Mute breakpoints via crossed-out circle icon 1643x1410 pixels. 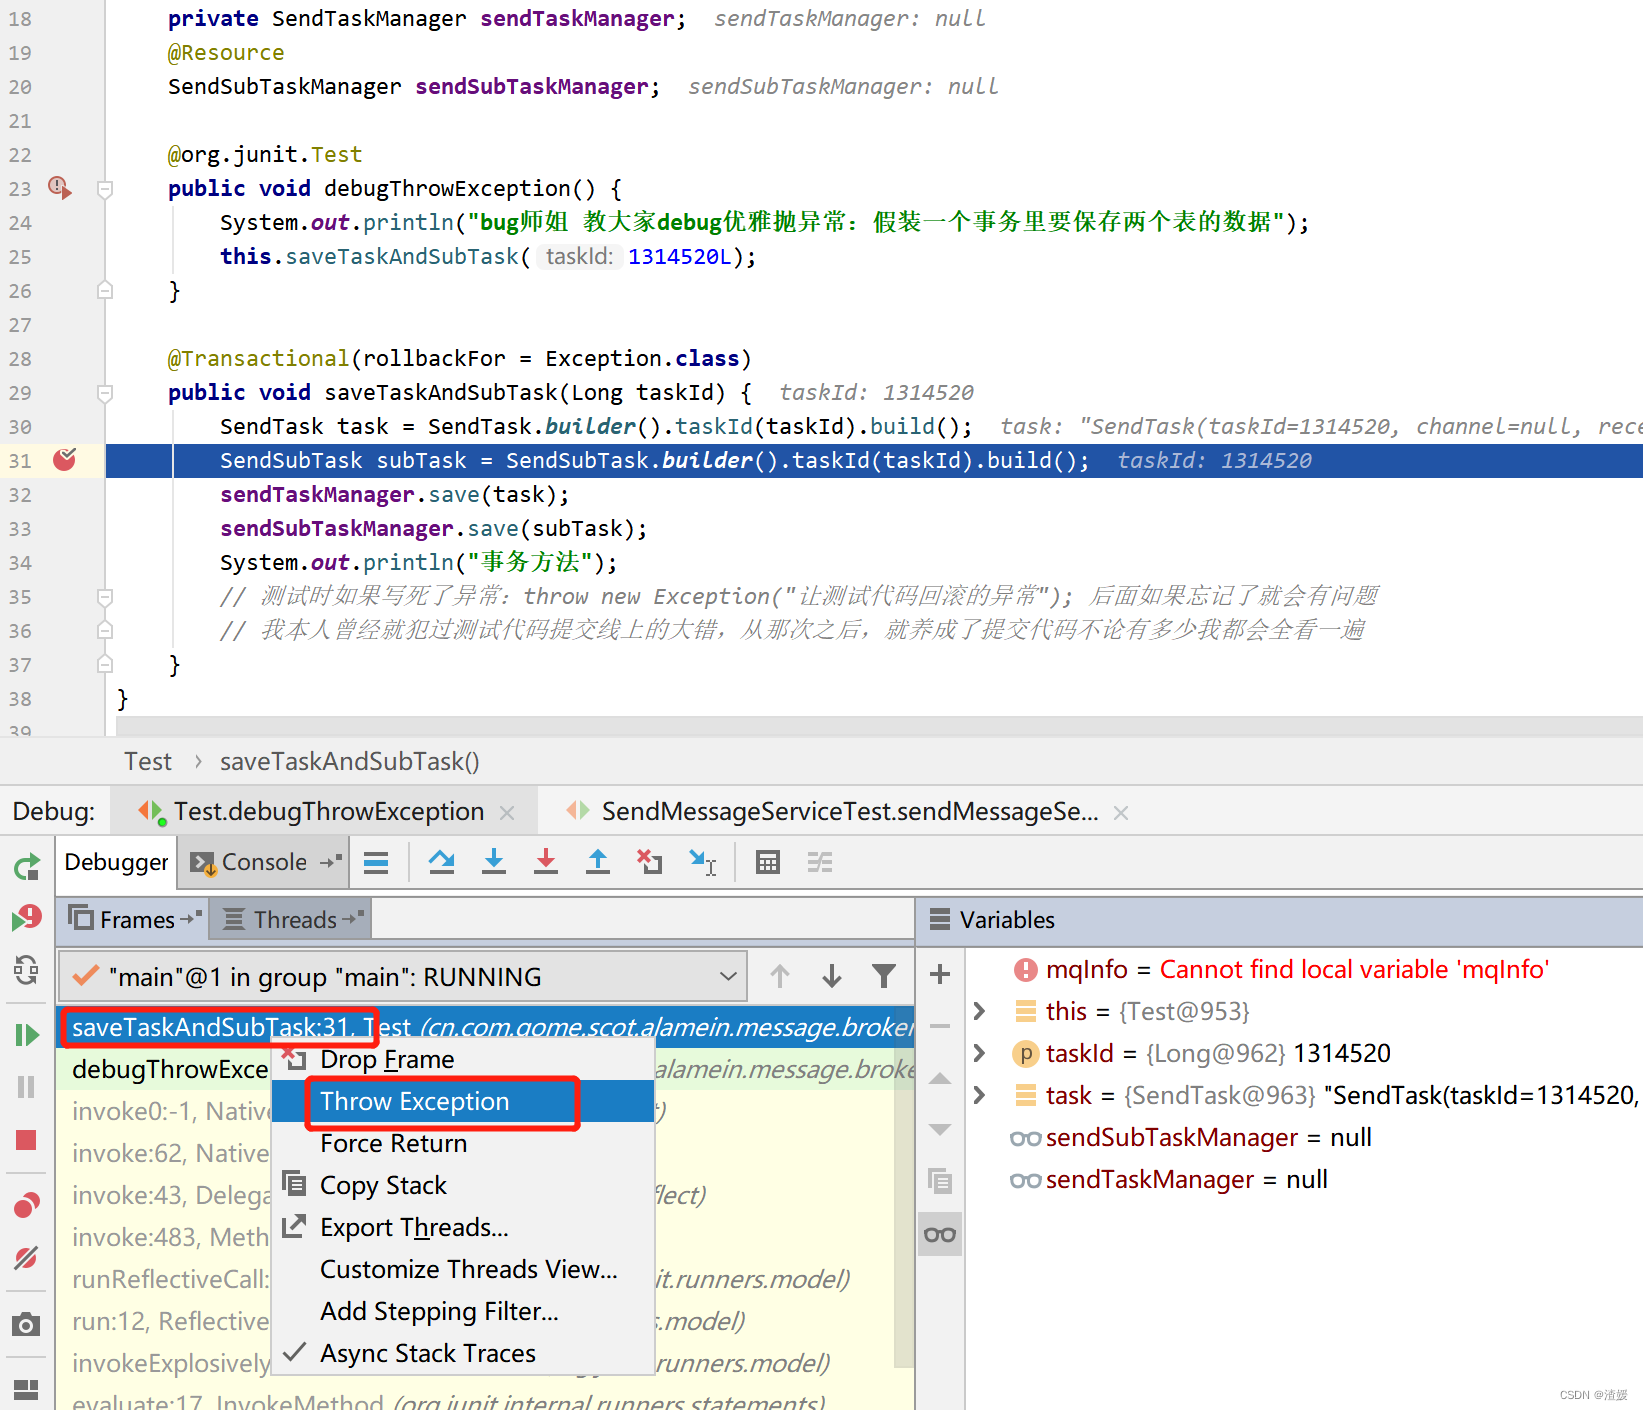(25, 1258)
